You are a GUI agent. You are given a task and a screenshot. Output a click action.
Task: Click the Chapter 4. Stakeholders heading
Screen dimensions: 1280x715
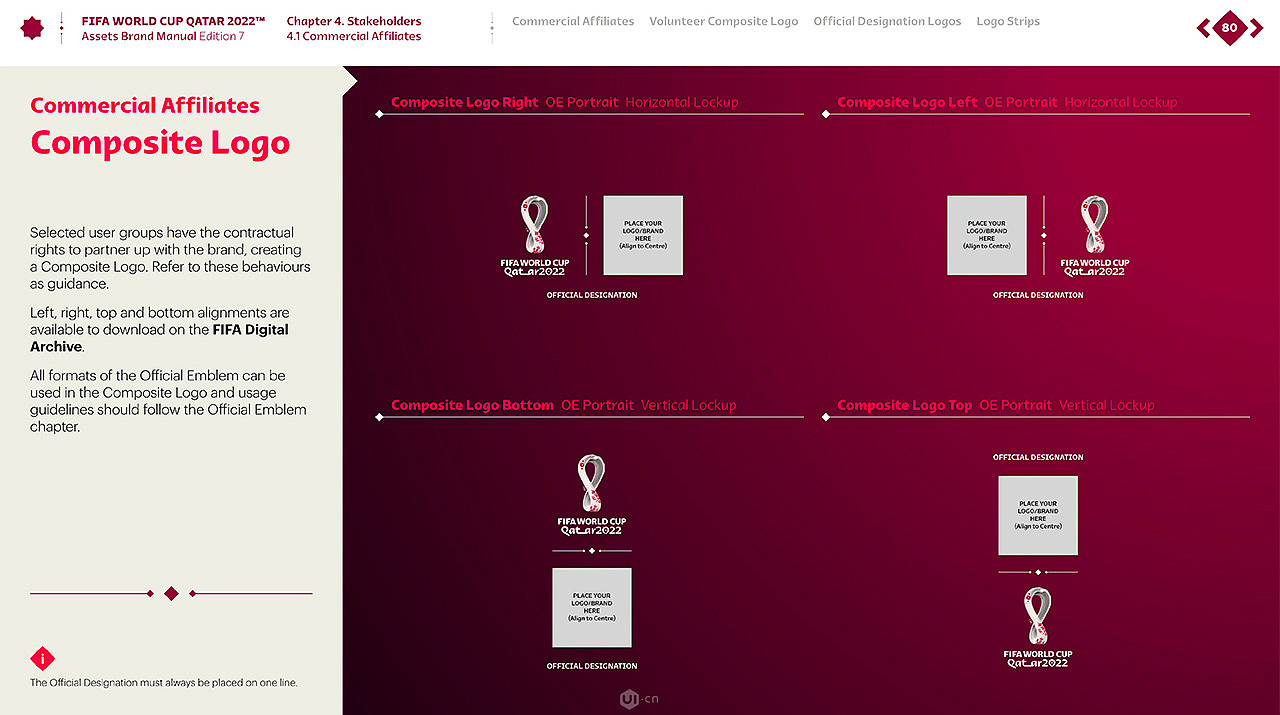354,21
